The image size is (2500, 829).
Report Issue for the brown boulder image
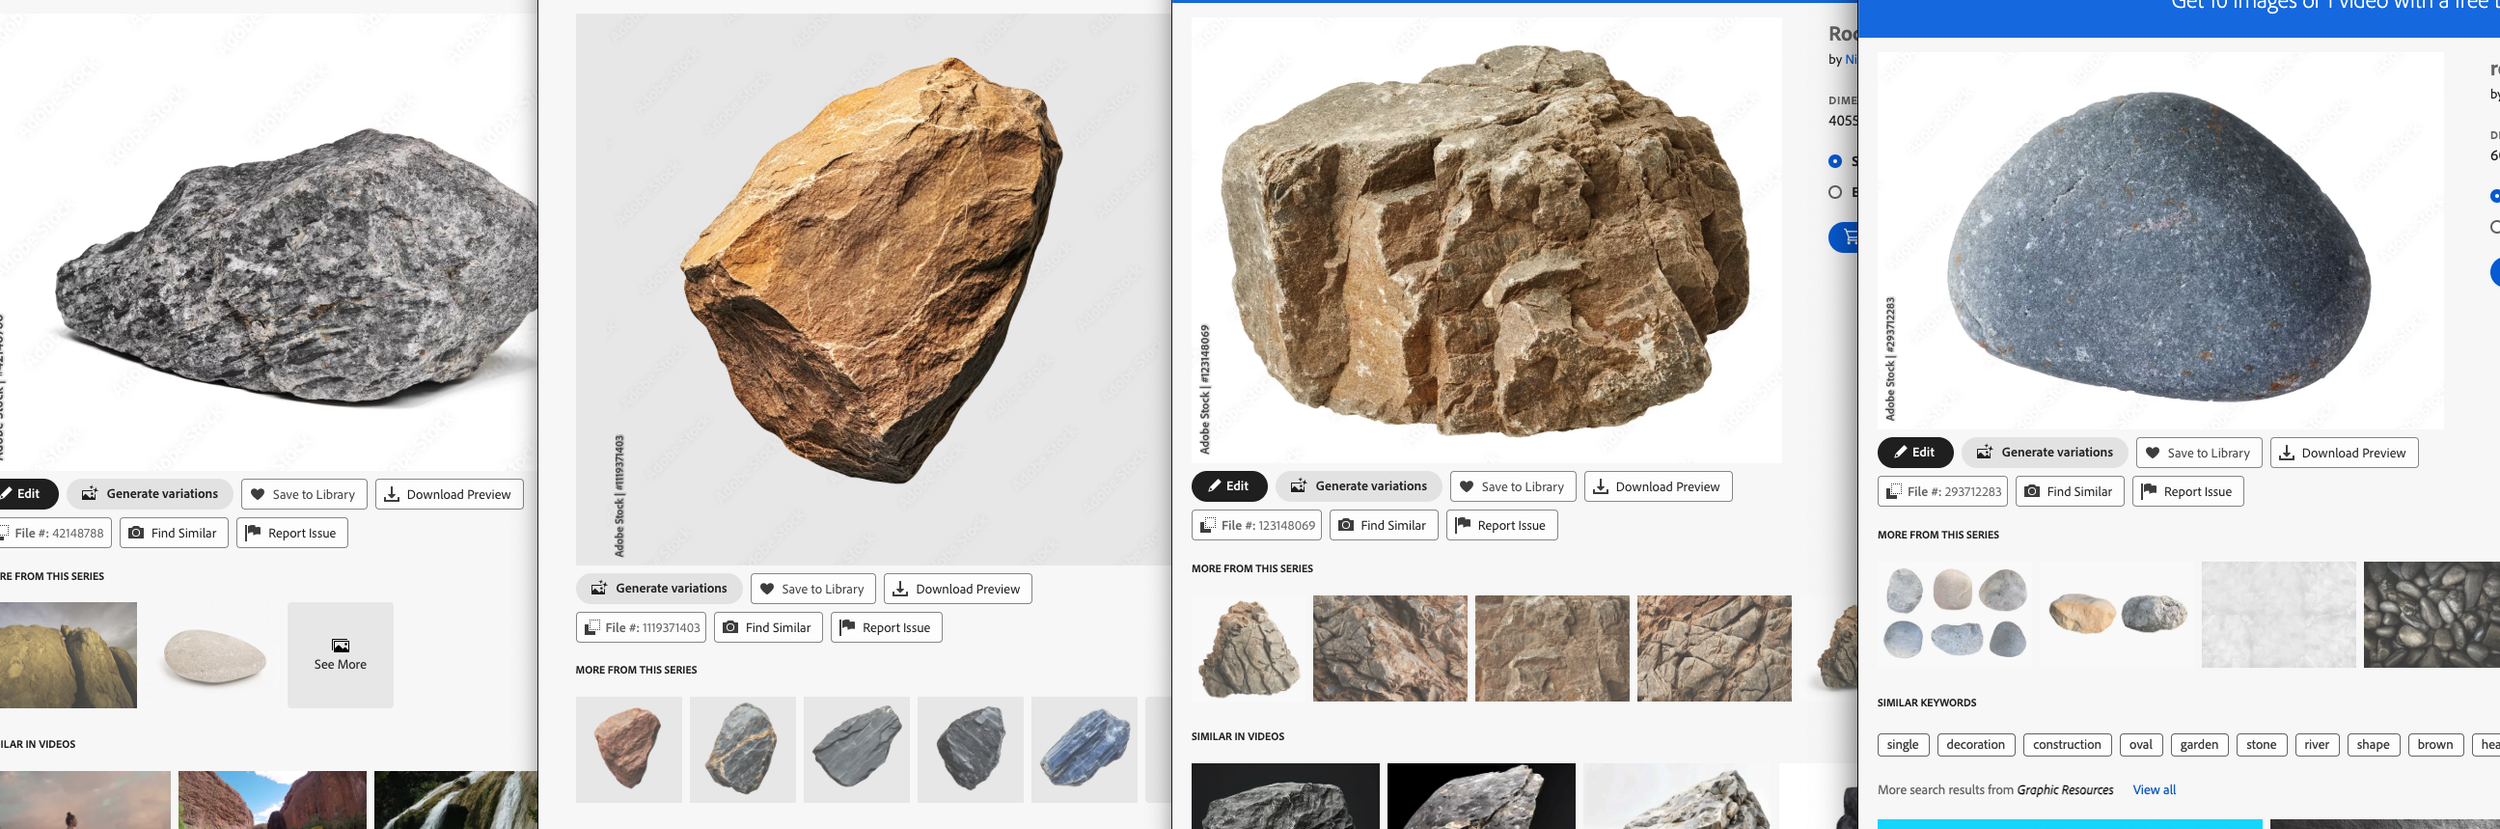(1502, 525)
